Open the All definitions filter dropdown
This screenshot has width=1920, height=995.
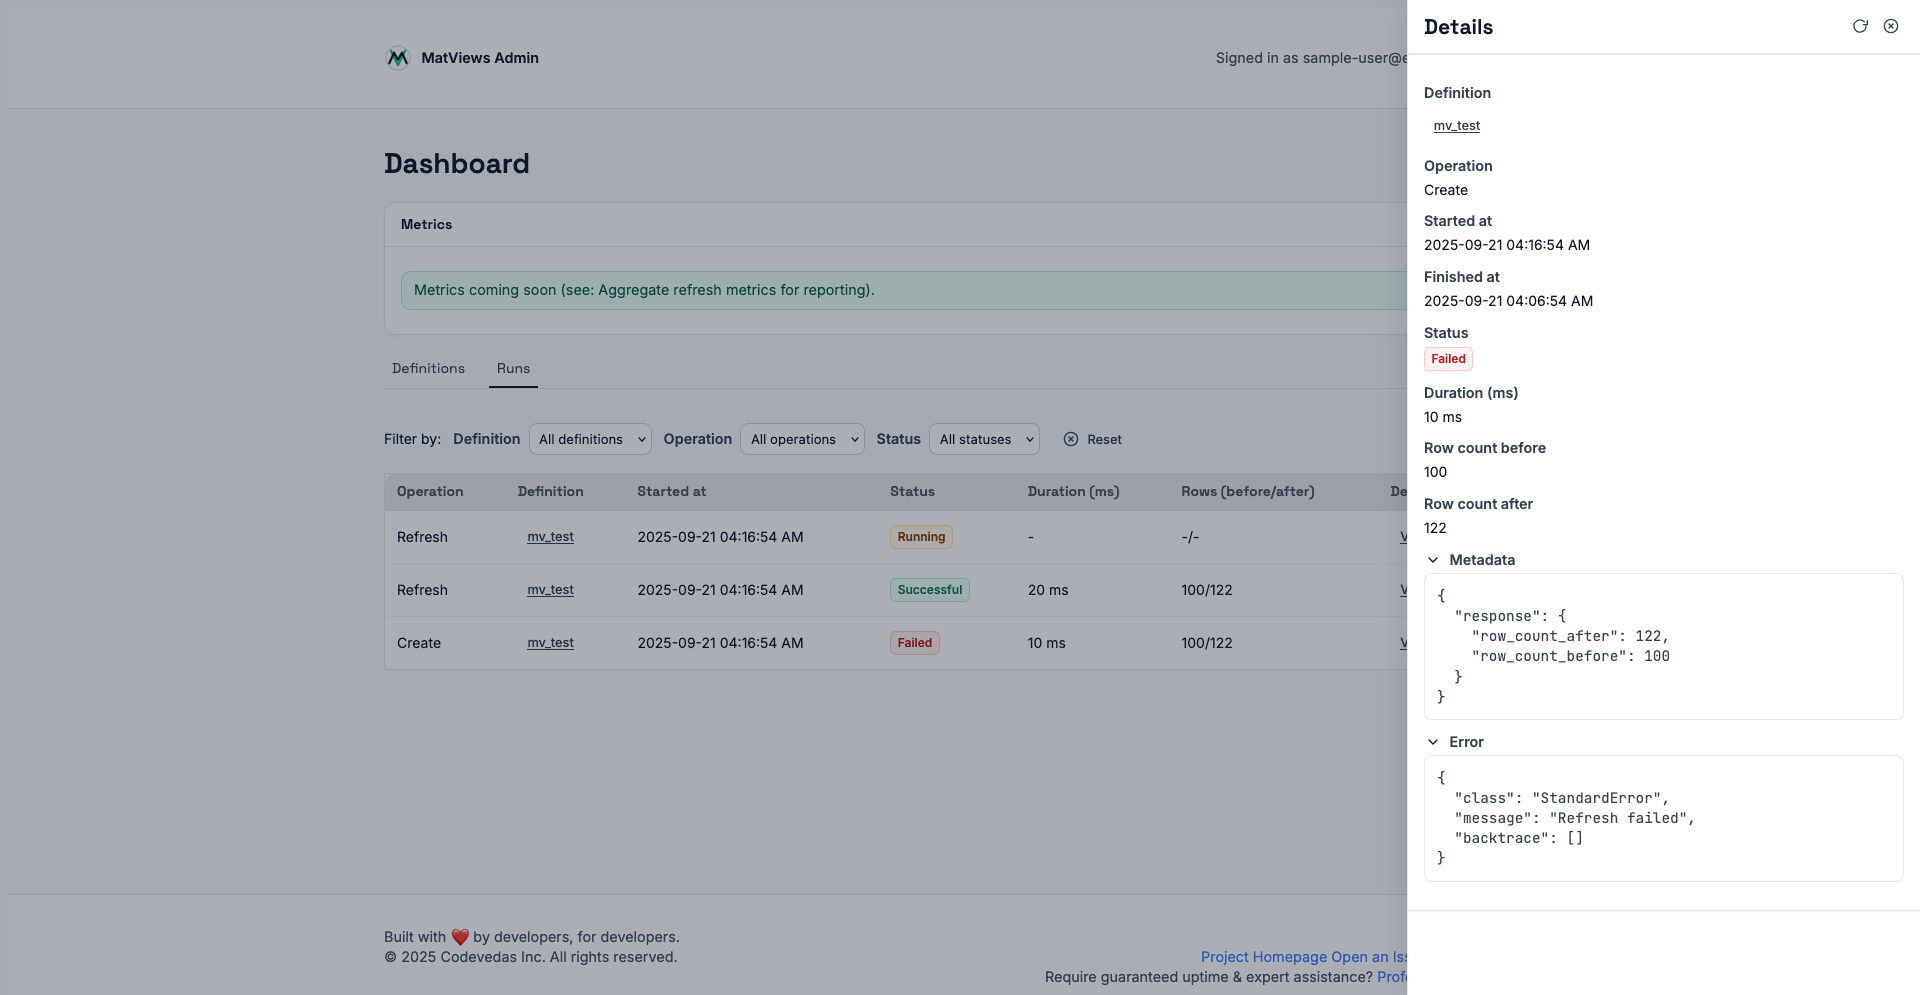(590, 439)
